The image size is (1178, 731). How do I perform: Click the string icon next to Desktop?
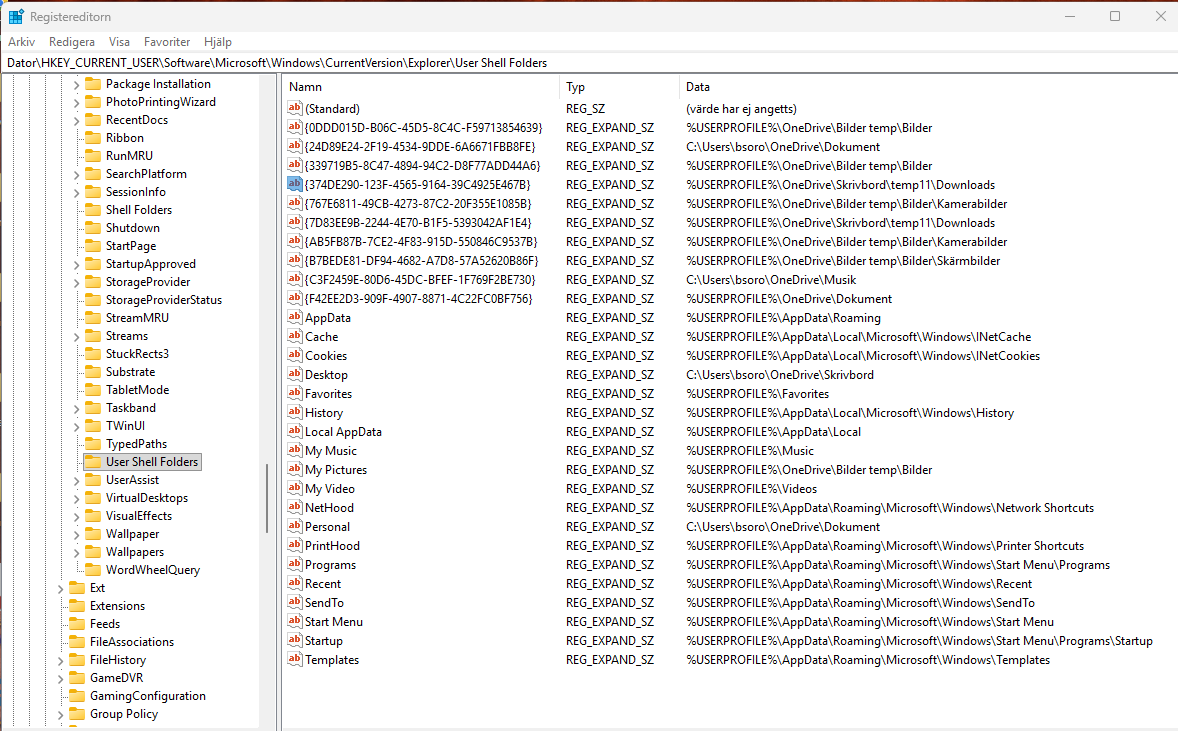(x=294, y=374)
